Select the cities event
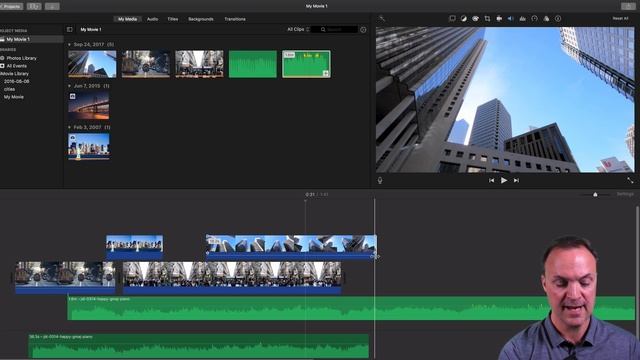640x360 pixels. click(x=9, y=89)
